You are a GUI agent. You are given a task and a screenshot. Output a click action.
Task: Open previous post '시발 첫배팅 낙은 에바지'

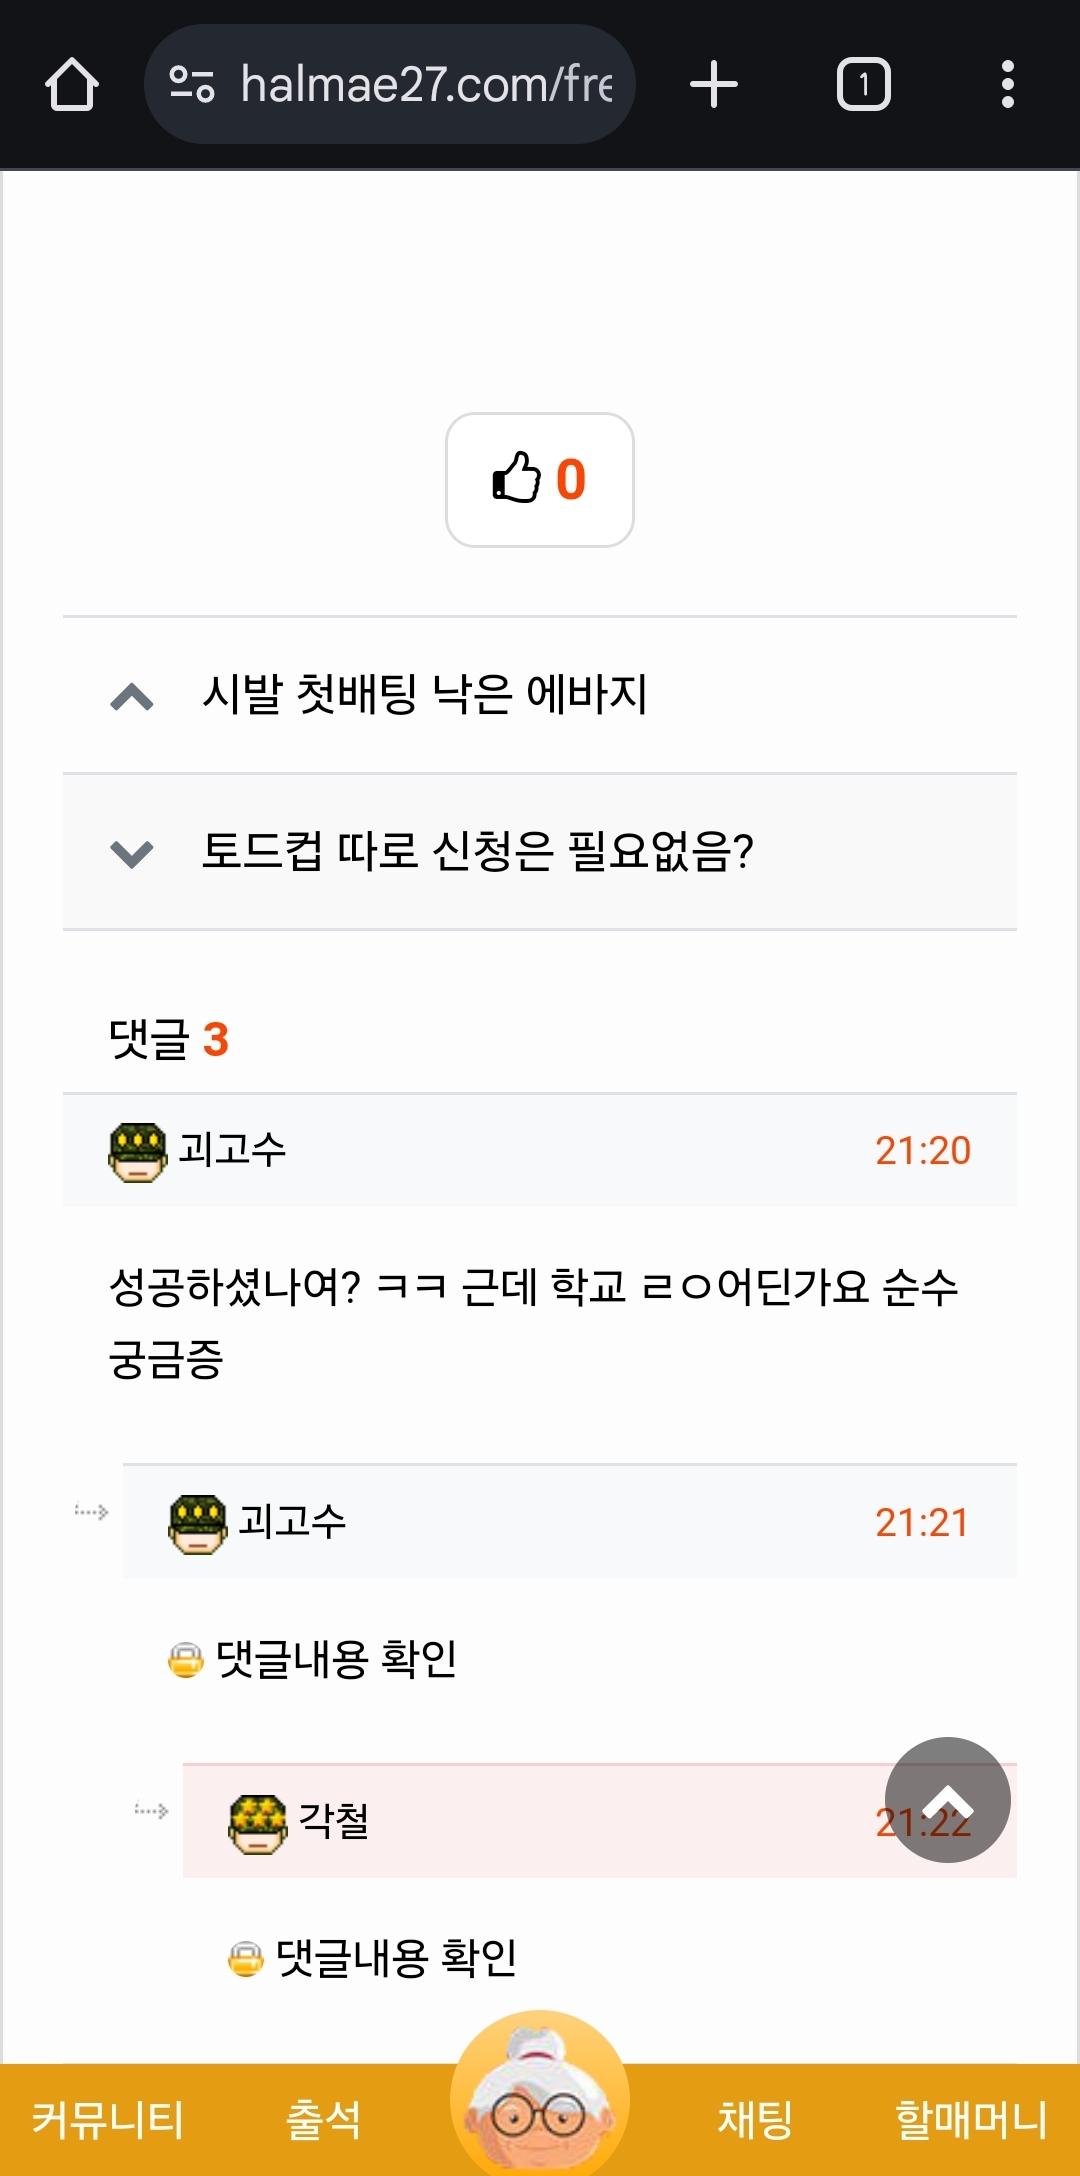coord(425,694)
